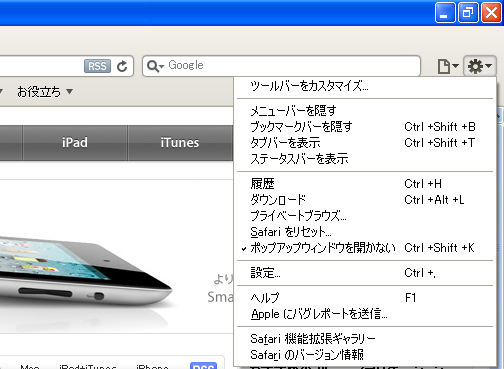
Task: Click the RSS button in address bar
Action: point(97,66)
